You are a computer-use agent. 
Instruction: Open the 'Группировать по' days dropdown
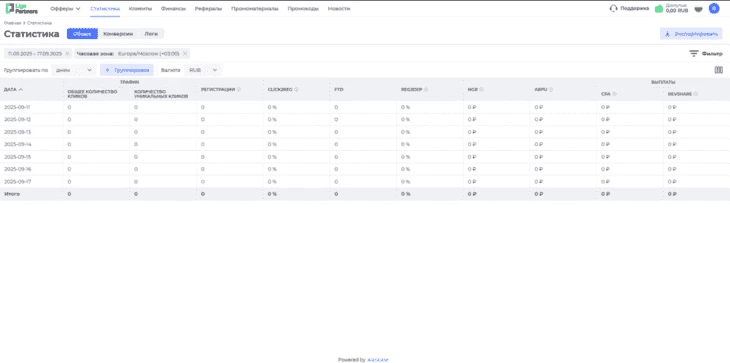74,70
